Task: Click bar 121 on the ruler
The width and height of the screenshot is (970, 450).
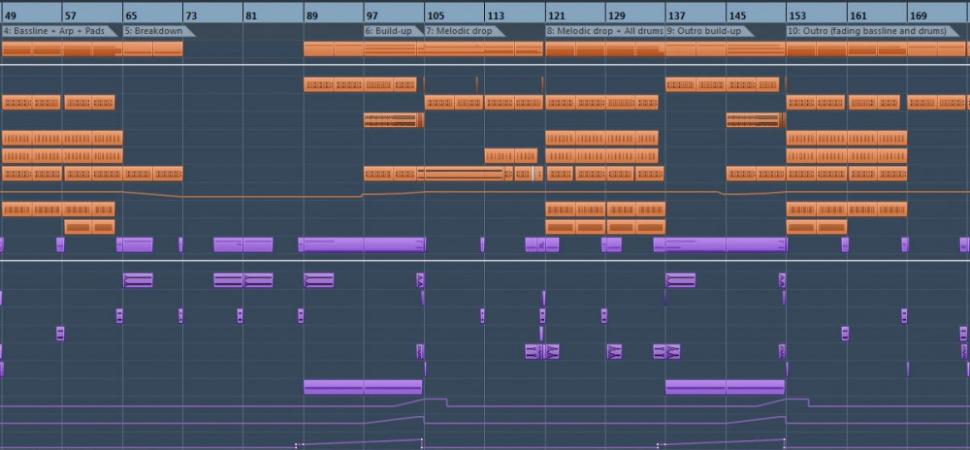Action: (556, 16)
